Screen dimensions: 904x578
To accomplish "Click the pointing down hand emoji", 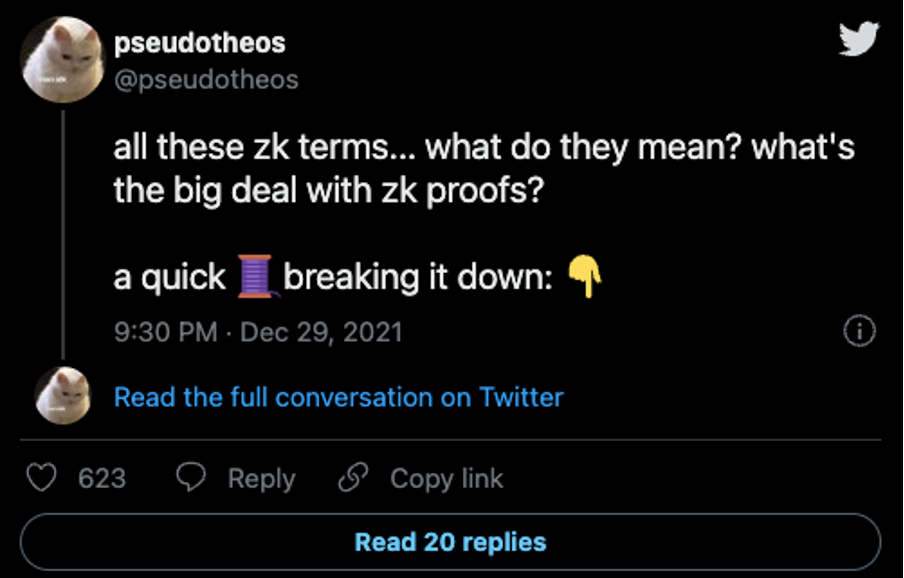I will coord(585,276).
